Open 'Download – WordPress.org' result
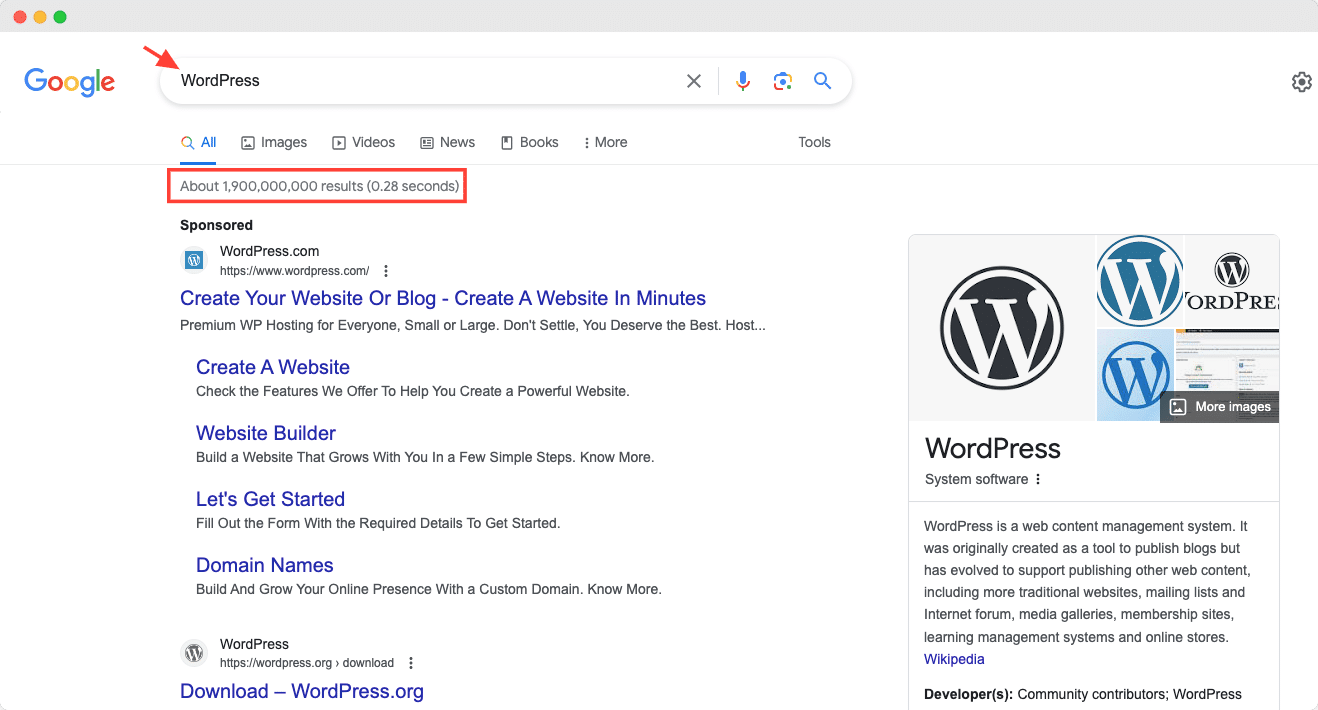 point(302,691)
